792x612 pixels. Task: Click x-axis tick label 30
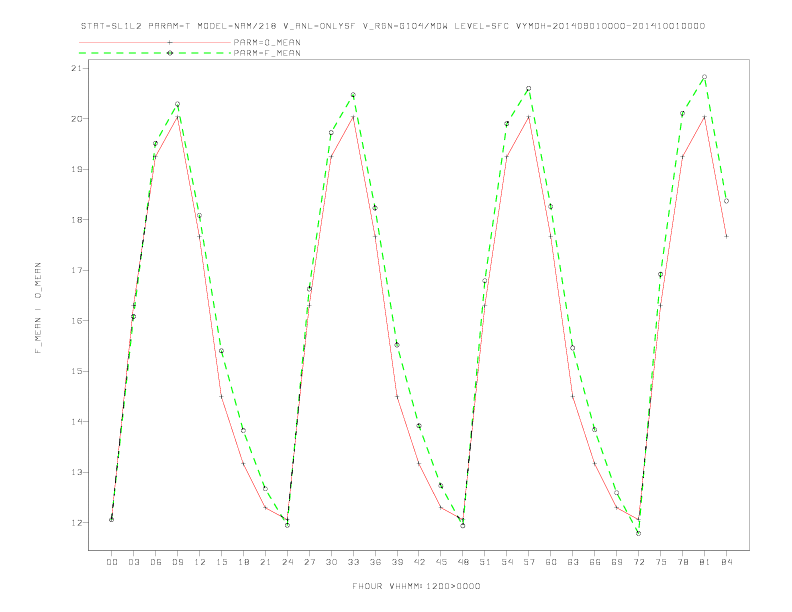(x=331, y=562)
